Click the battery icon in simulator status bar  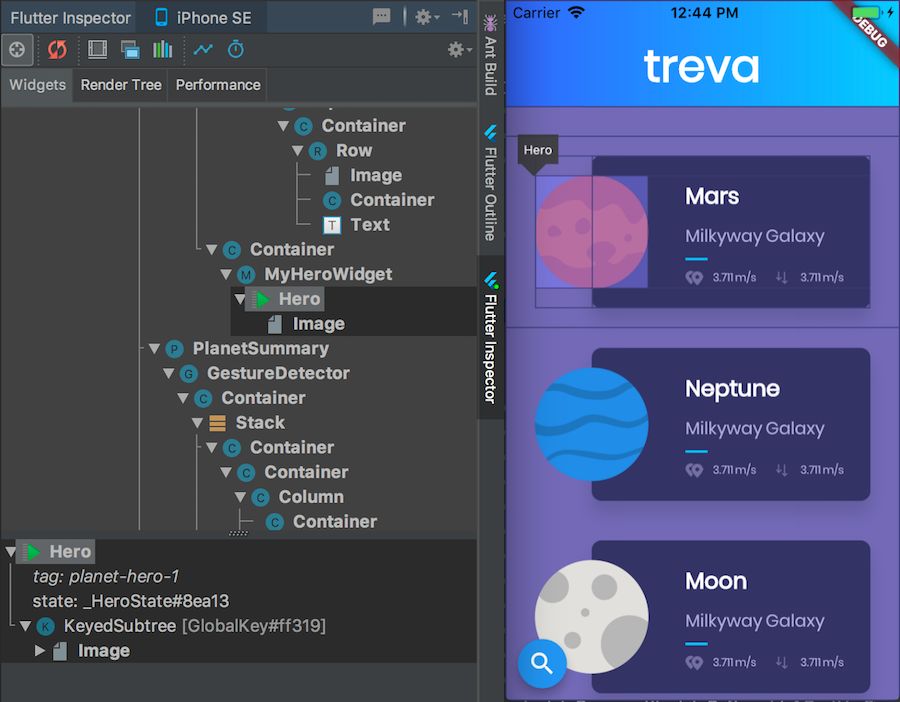pyautogui.click(x=866, y=13)
